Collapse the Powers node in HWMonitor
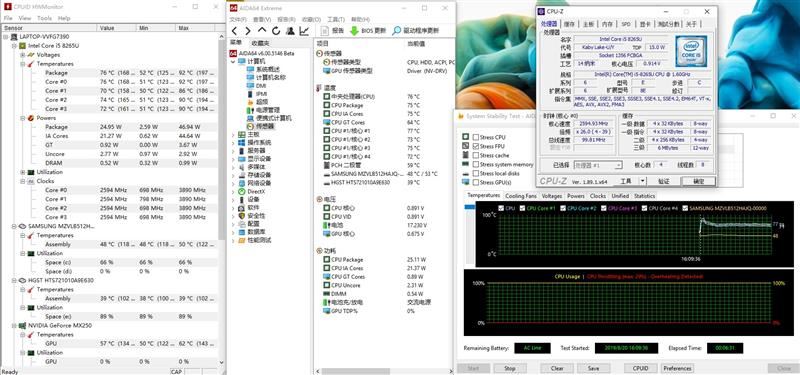The height and width of the screenshot is (375, 800). pyautogui.click(x=23, y=118)
